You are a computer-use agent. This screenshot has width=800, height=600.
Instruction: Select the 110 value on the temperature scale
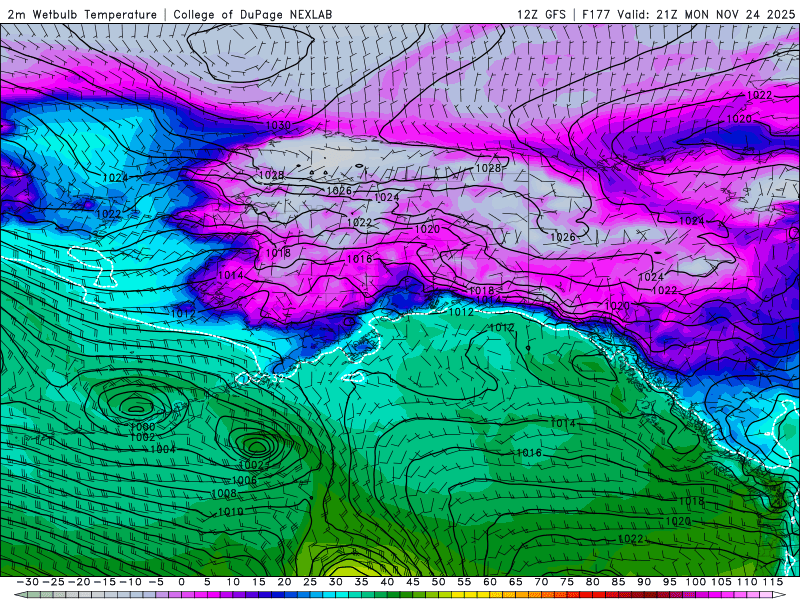[746, 582]
